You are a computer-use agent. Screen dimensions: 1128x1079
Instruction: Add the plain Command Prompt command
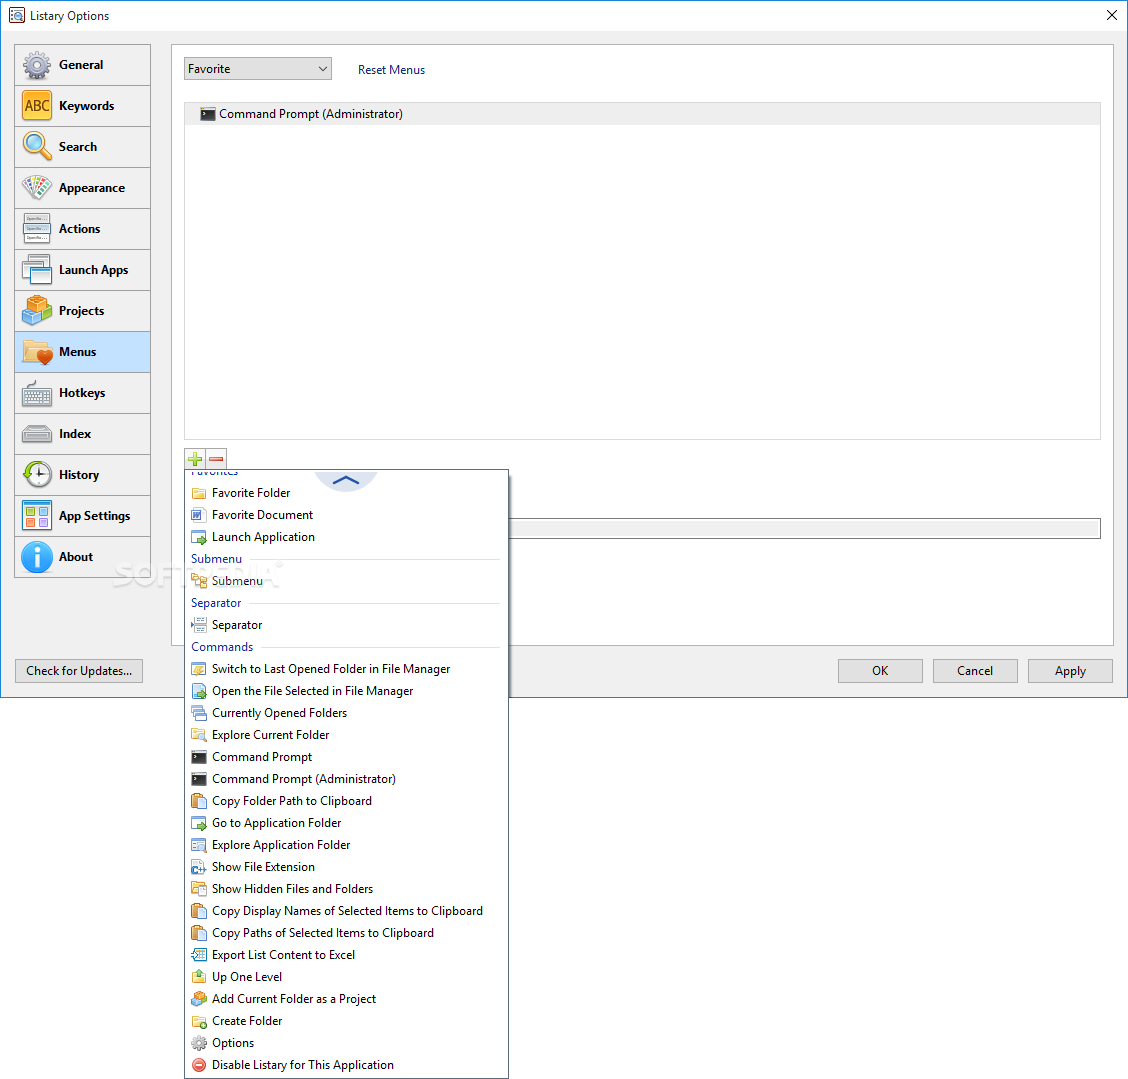pos(346,757)
